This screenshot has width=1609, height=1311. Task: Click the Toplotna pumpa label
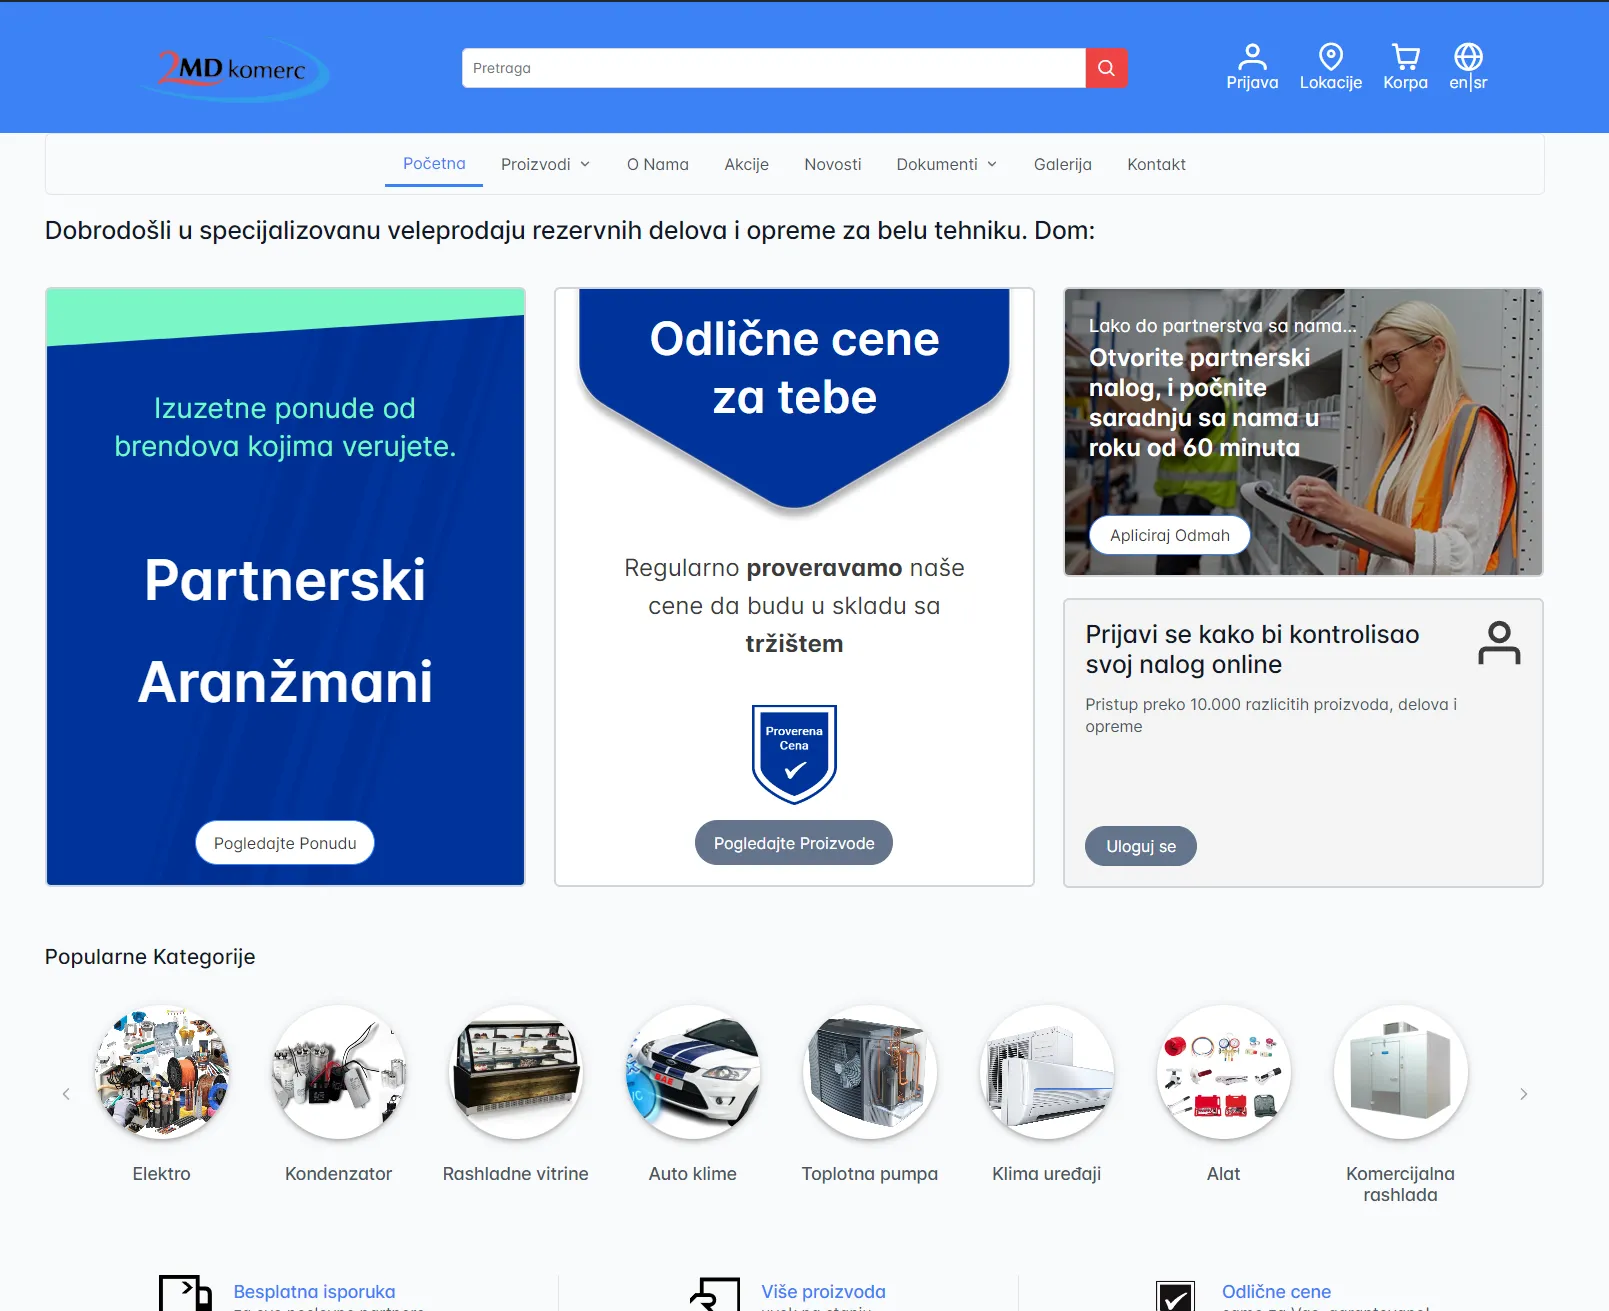870,1173
